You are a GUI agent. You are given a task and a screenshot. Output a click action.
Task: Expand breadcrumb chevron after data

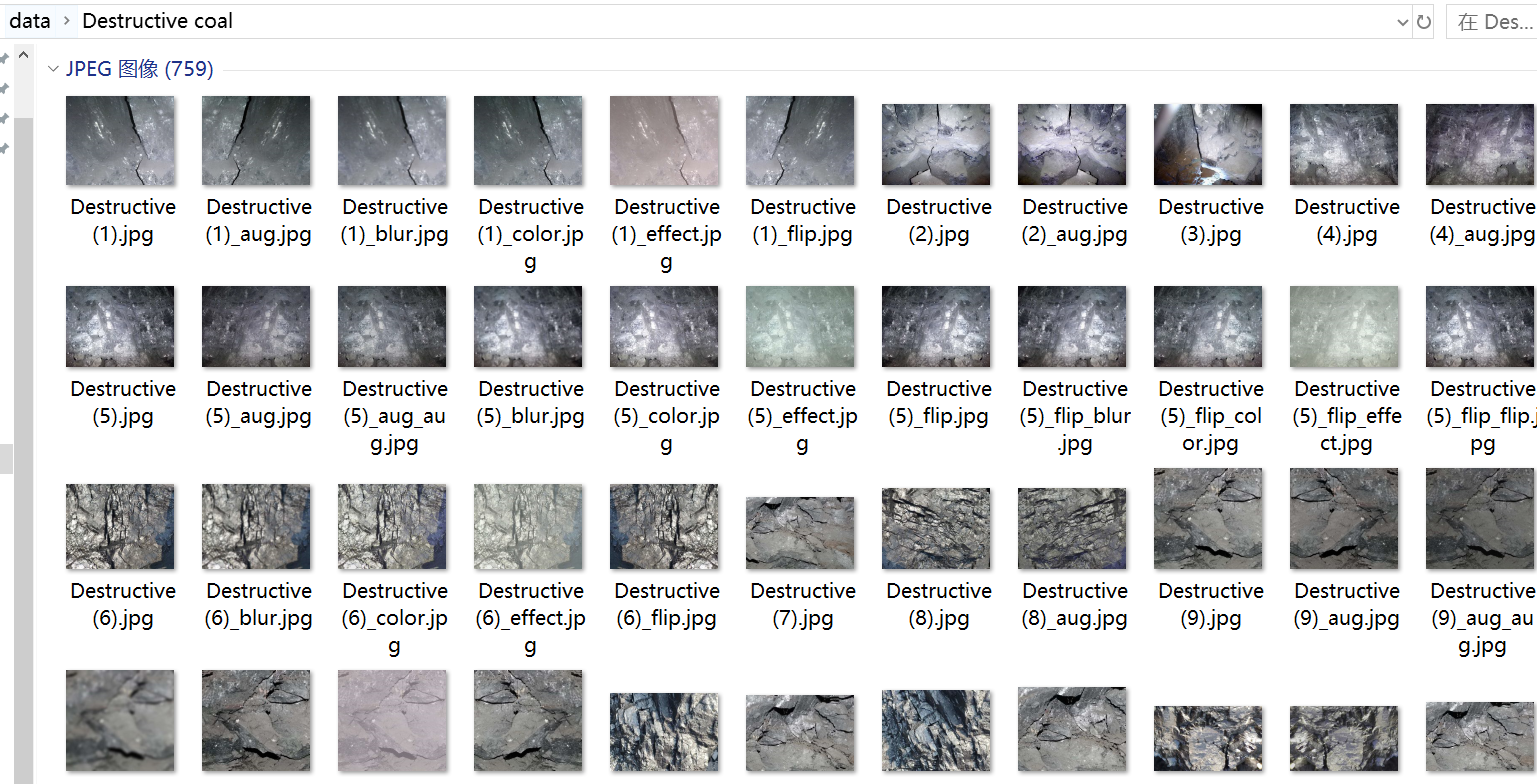(66, 21)
